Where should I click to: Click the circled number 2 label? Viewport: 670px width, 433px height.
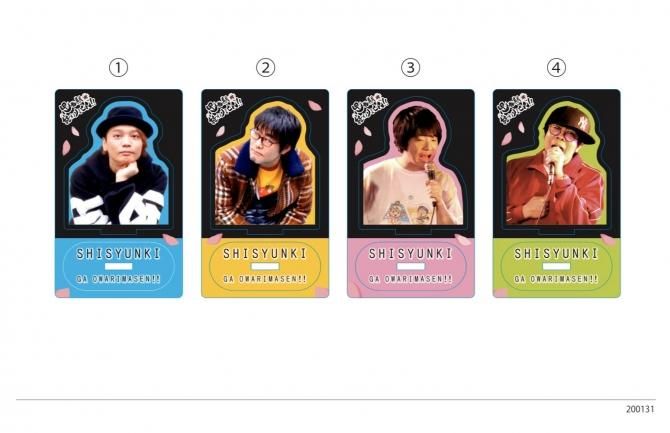pos(265,68)
